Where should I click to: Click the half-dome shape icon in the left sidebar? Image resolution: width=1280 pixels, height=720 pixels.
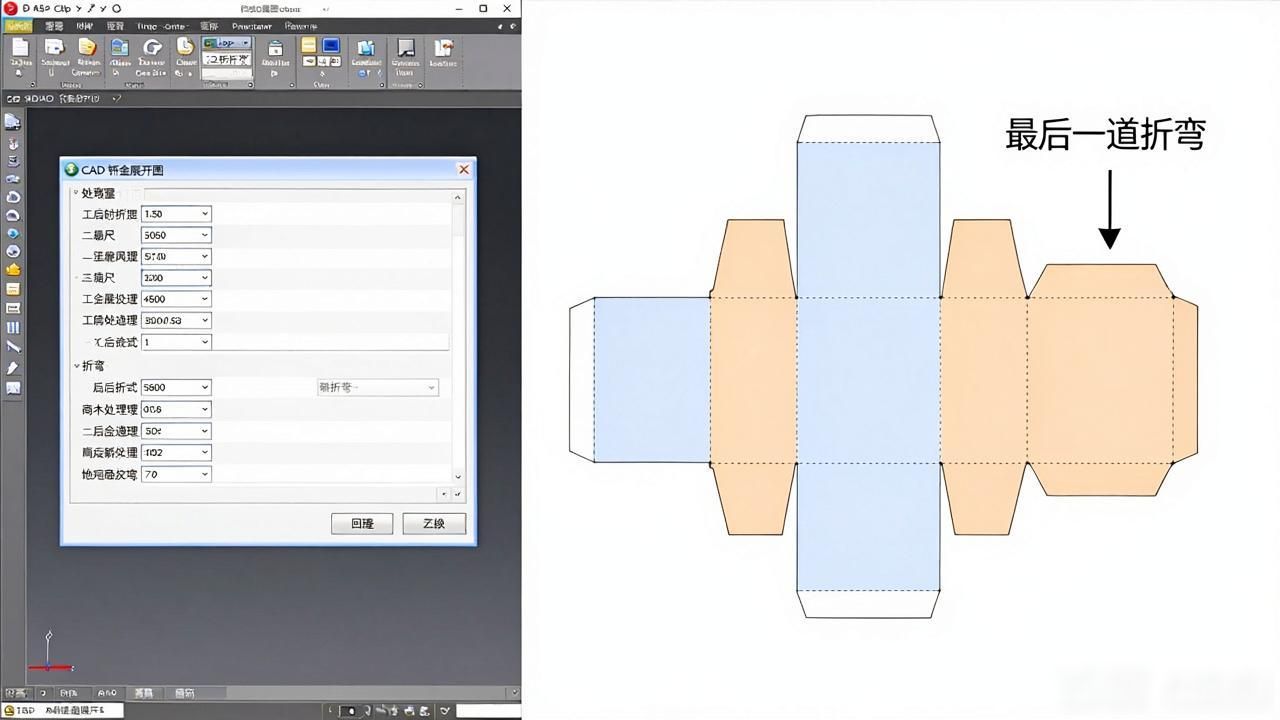(x=13, y=215)
